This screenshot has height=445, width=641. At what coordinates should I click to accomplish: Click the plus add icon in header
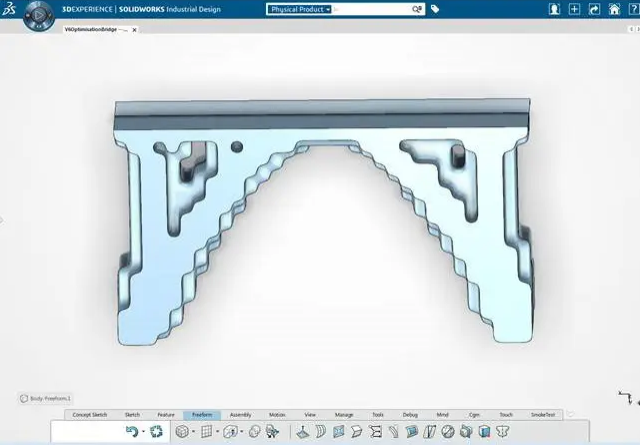coord(574,9)
